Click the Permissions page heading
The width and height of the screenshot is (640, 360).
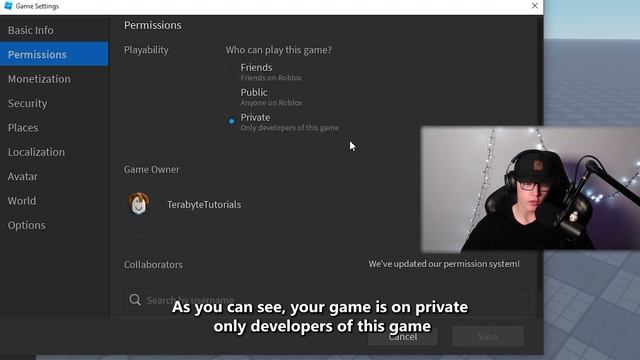(153, 25)
